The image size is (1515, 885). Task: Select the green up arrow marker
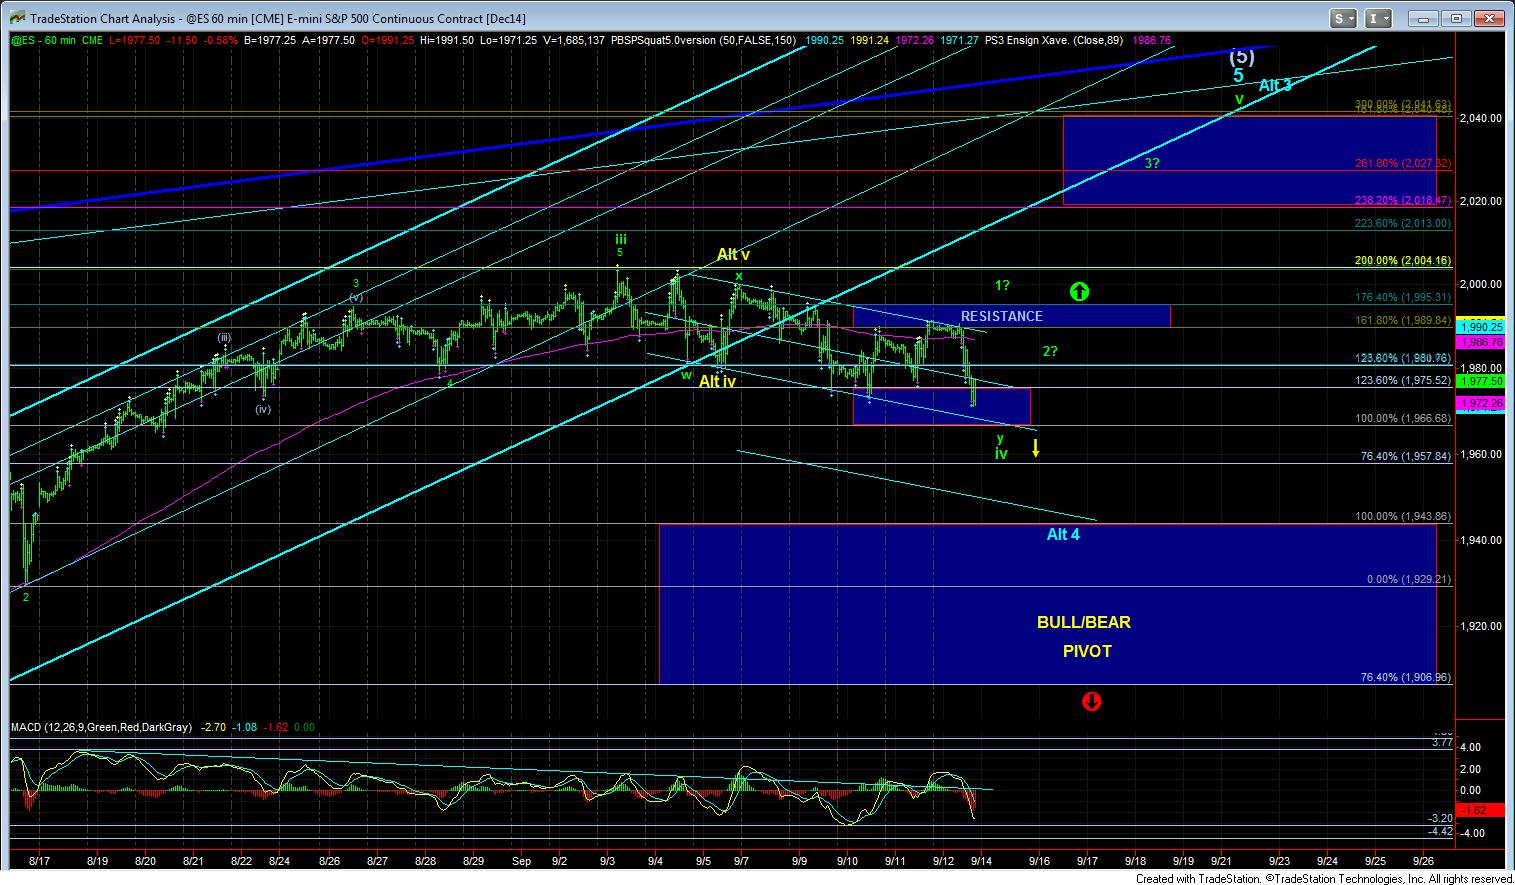point(1079,292)
